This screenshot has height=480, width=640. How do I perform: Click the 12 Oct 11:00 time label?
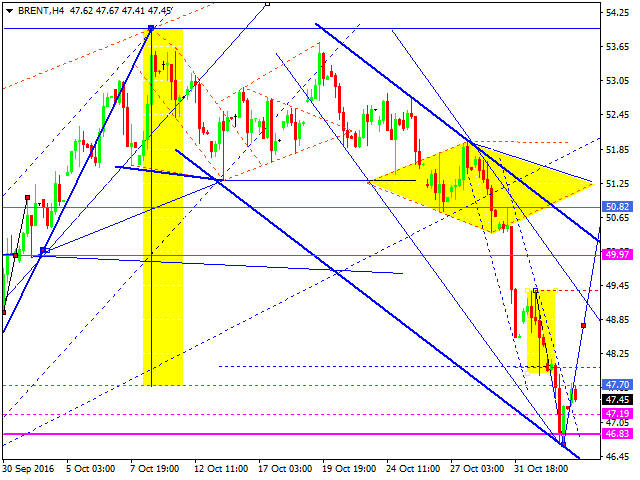221,469
